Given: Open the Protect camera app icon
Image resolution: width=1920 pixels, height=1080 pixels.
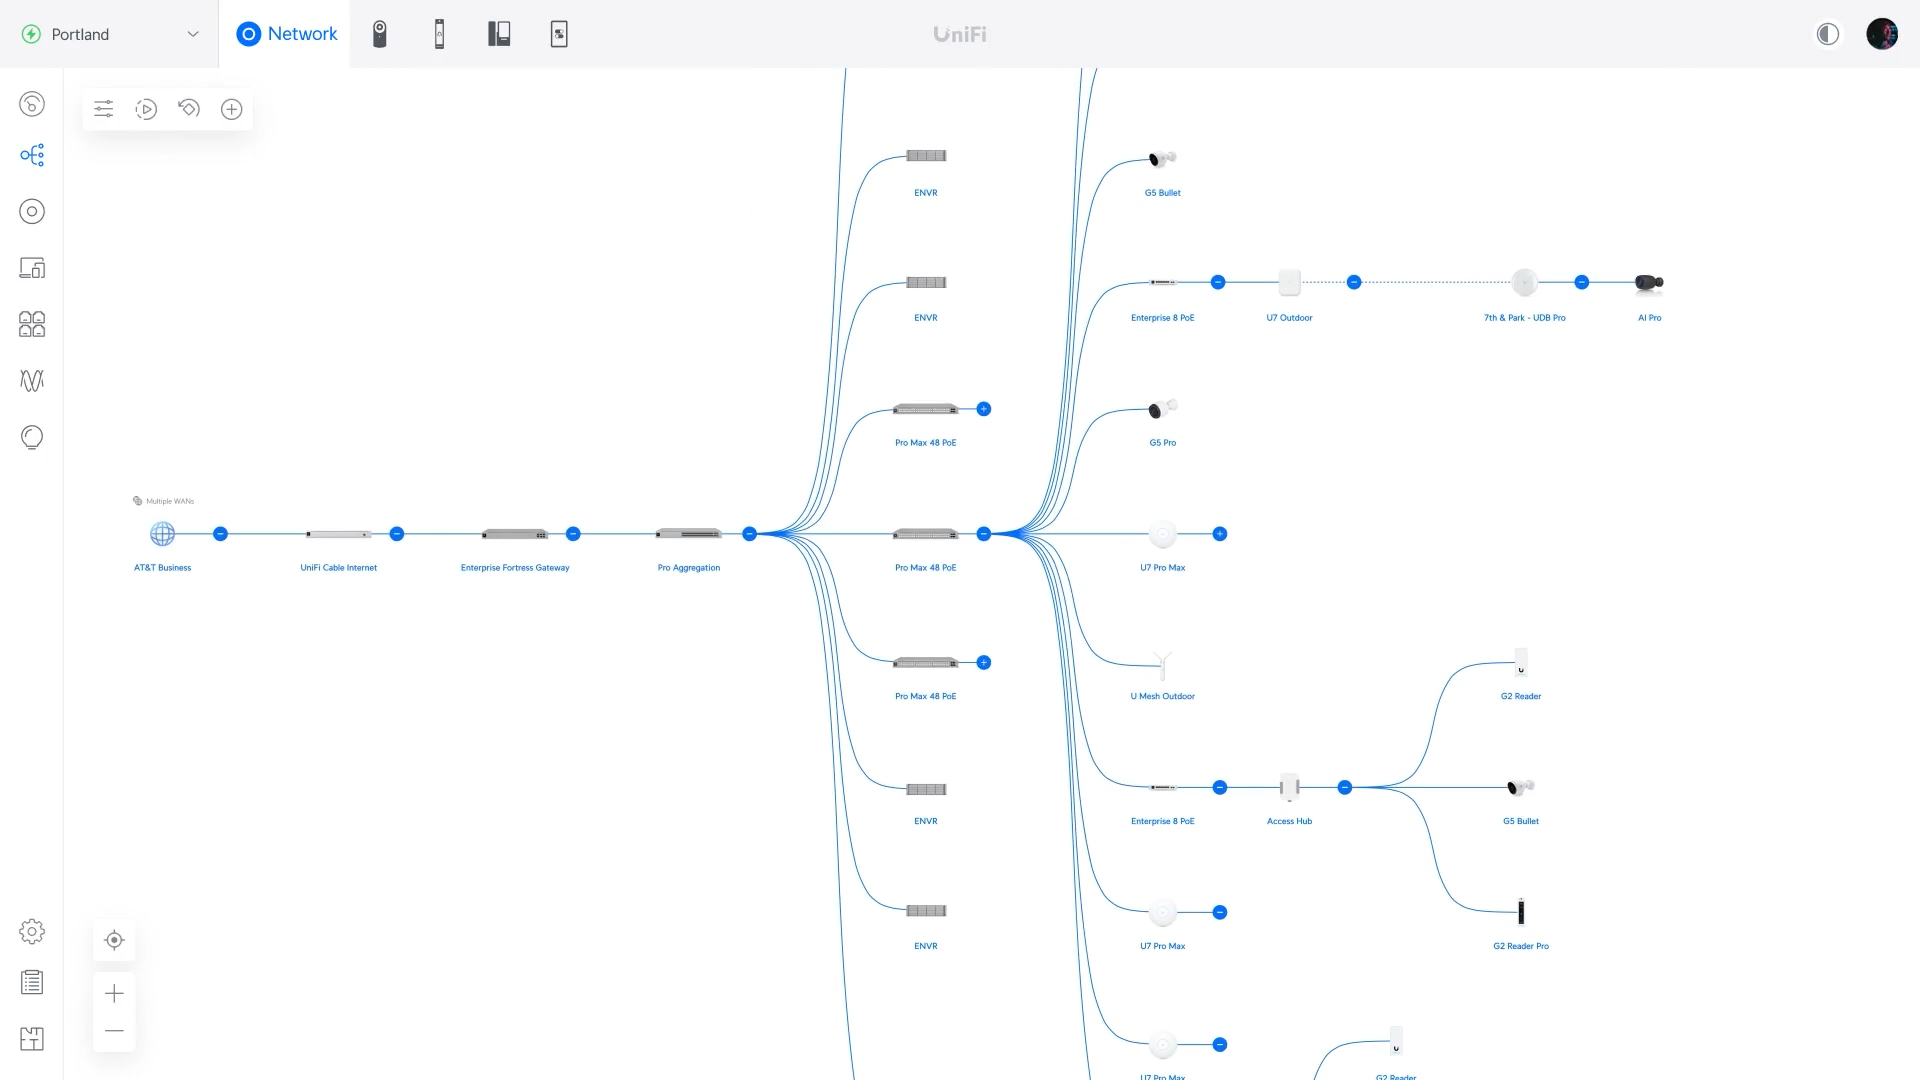Looking at the screenshot, I should click(379, 34).
